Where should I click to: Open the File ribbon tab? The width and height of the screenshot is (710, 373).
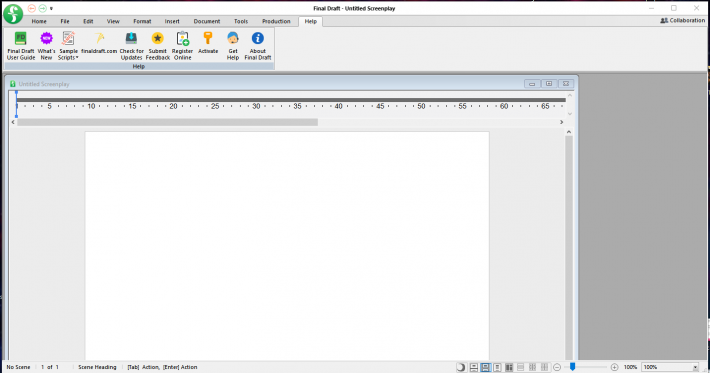coord(65,21)
